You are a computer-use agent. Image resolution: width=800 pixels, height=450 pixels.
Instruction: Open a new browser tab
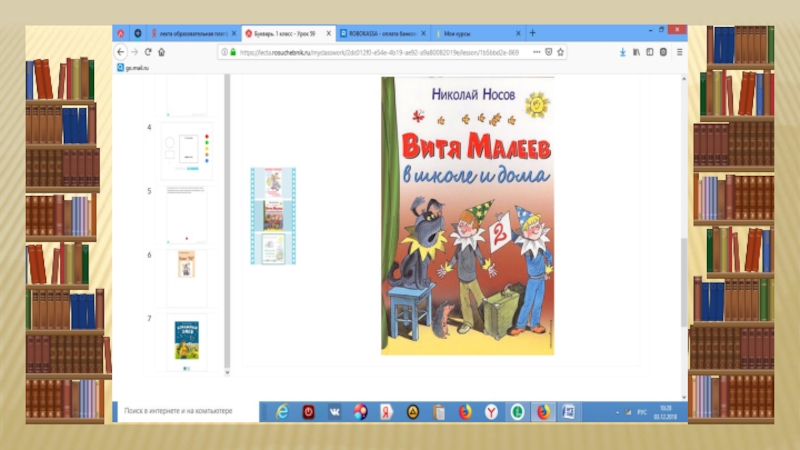click(x=532, y=32)
